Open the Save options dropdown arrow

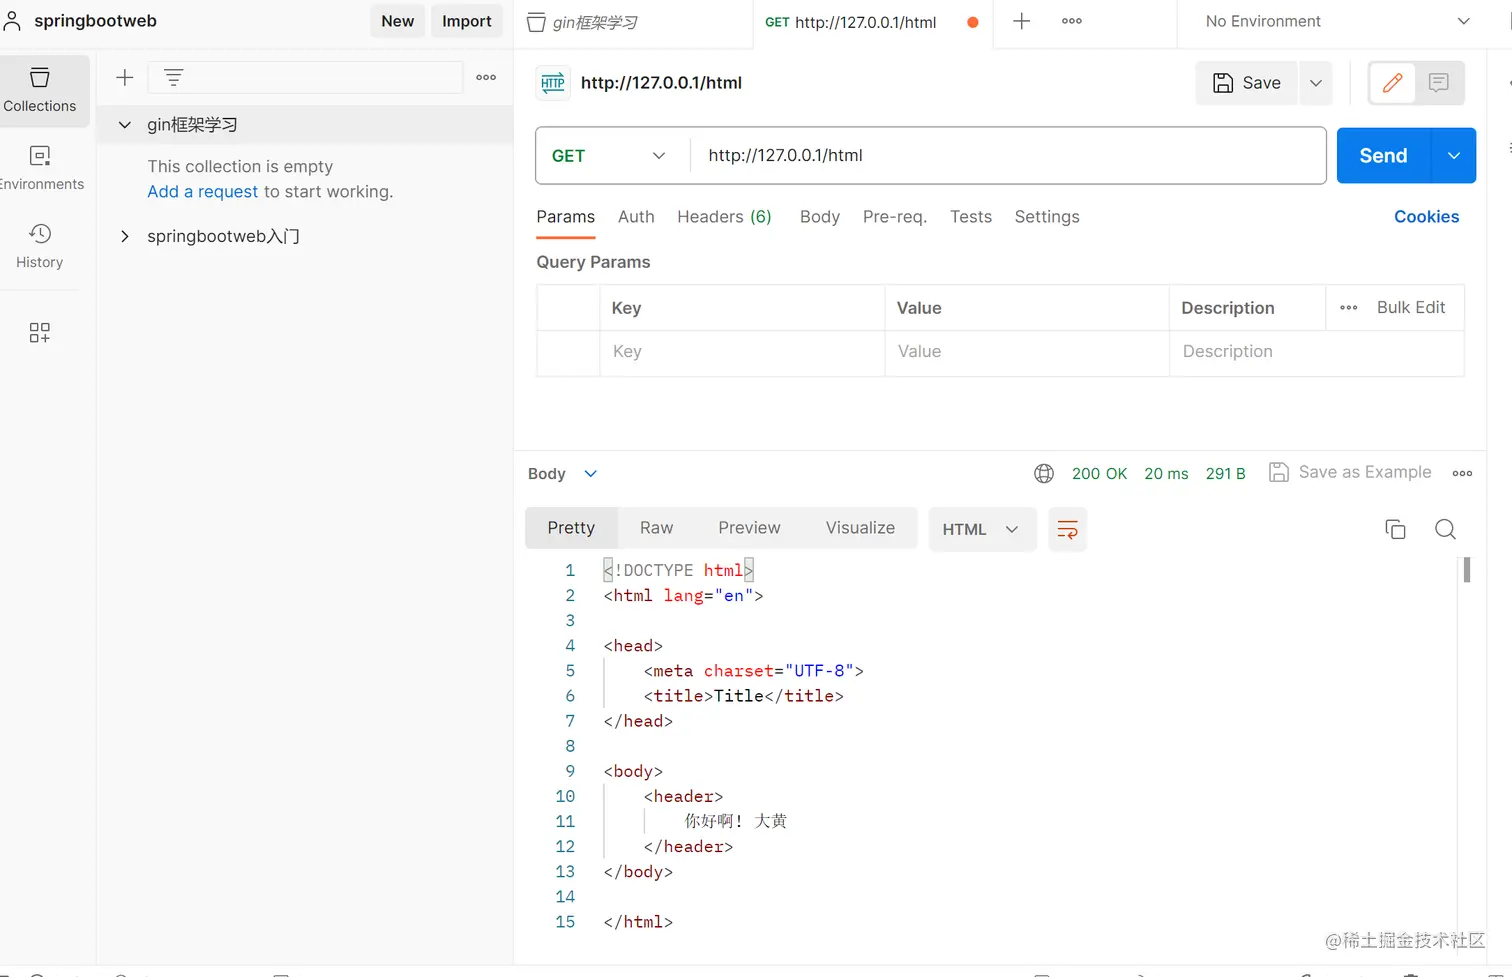[x=1316, y=83]
